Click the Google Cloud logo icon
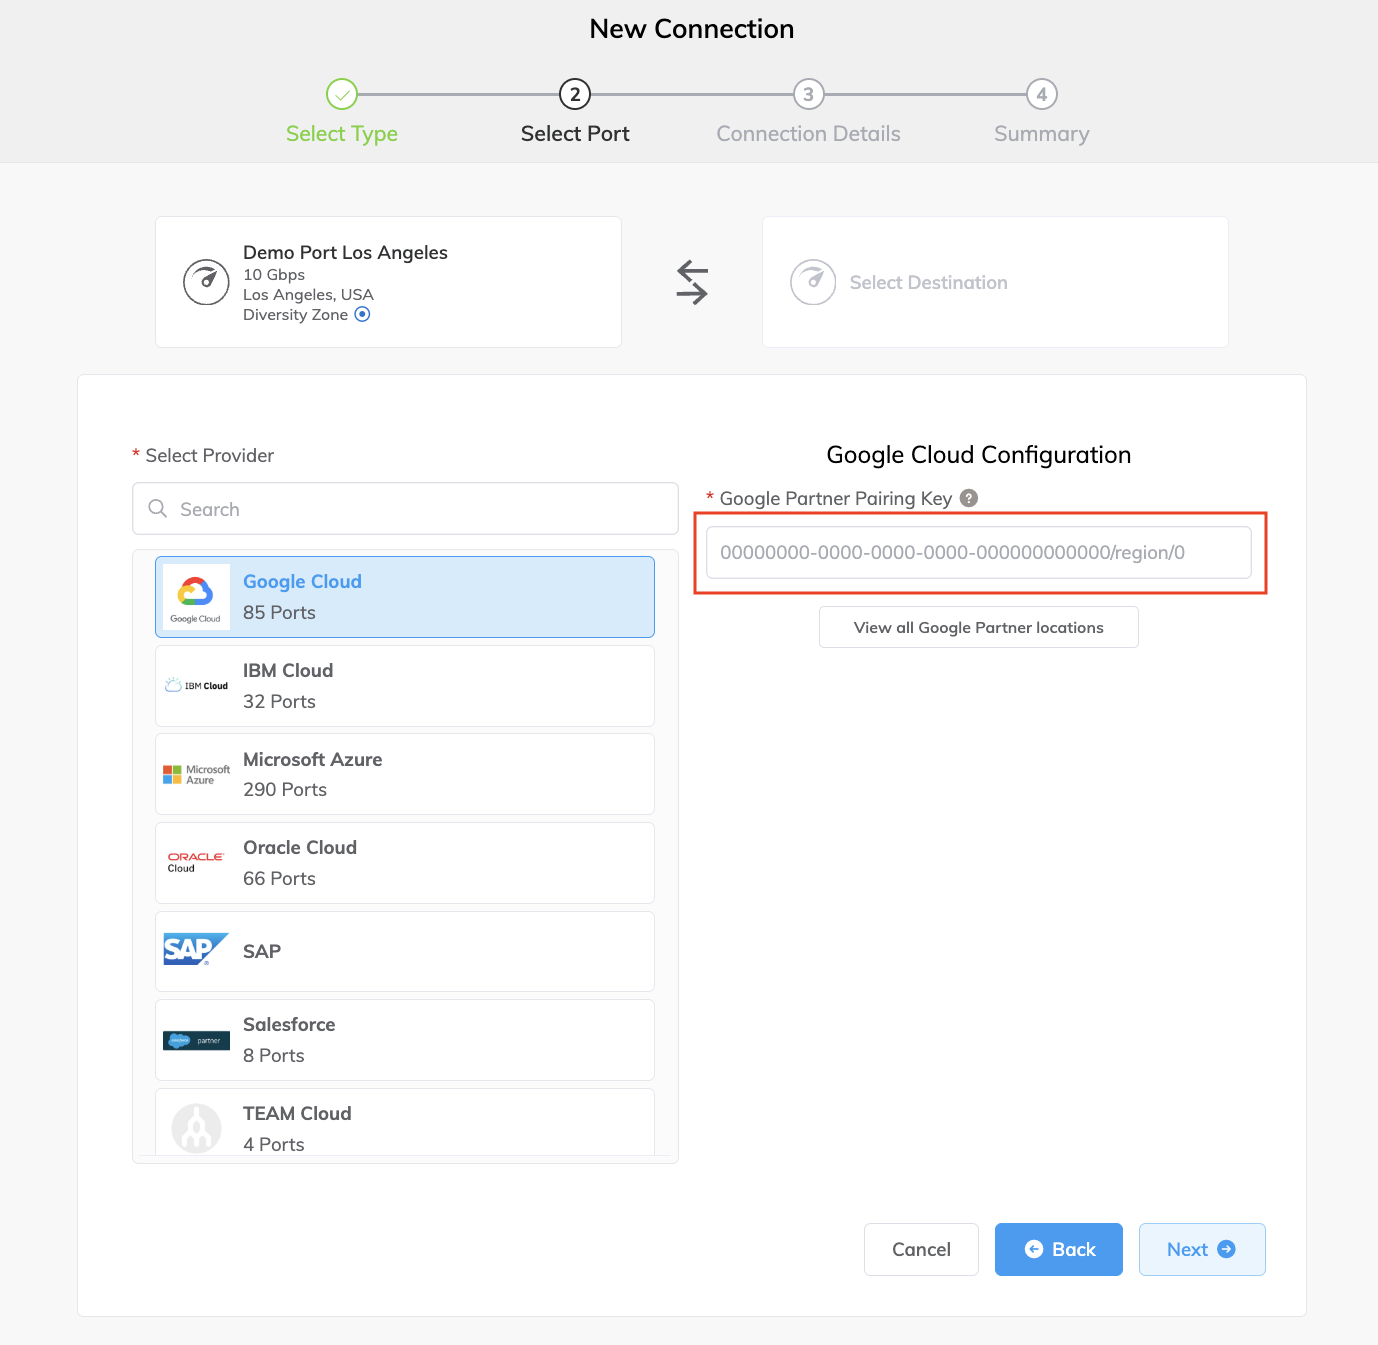The width and height of the screenshot is (1378, 1345). coord(196,597)
